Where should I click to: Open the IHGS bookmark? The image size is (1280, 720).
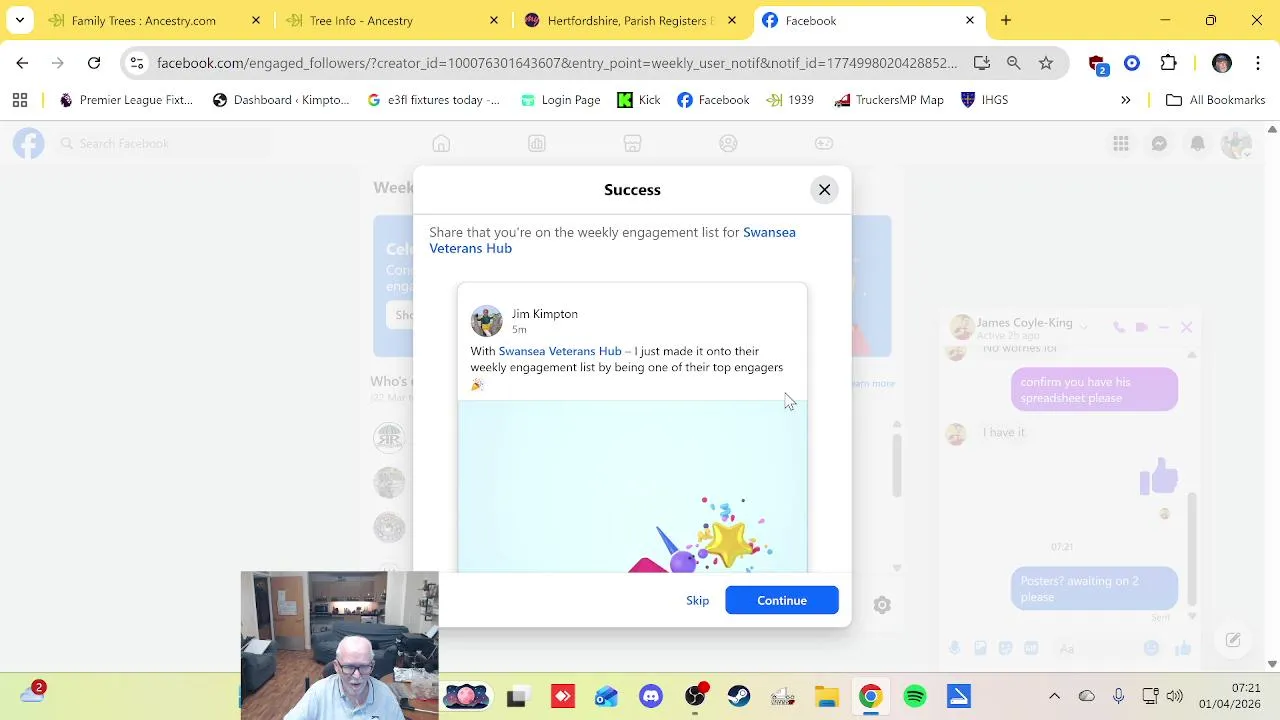click(984, 100)
